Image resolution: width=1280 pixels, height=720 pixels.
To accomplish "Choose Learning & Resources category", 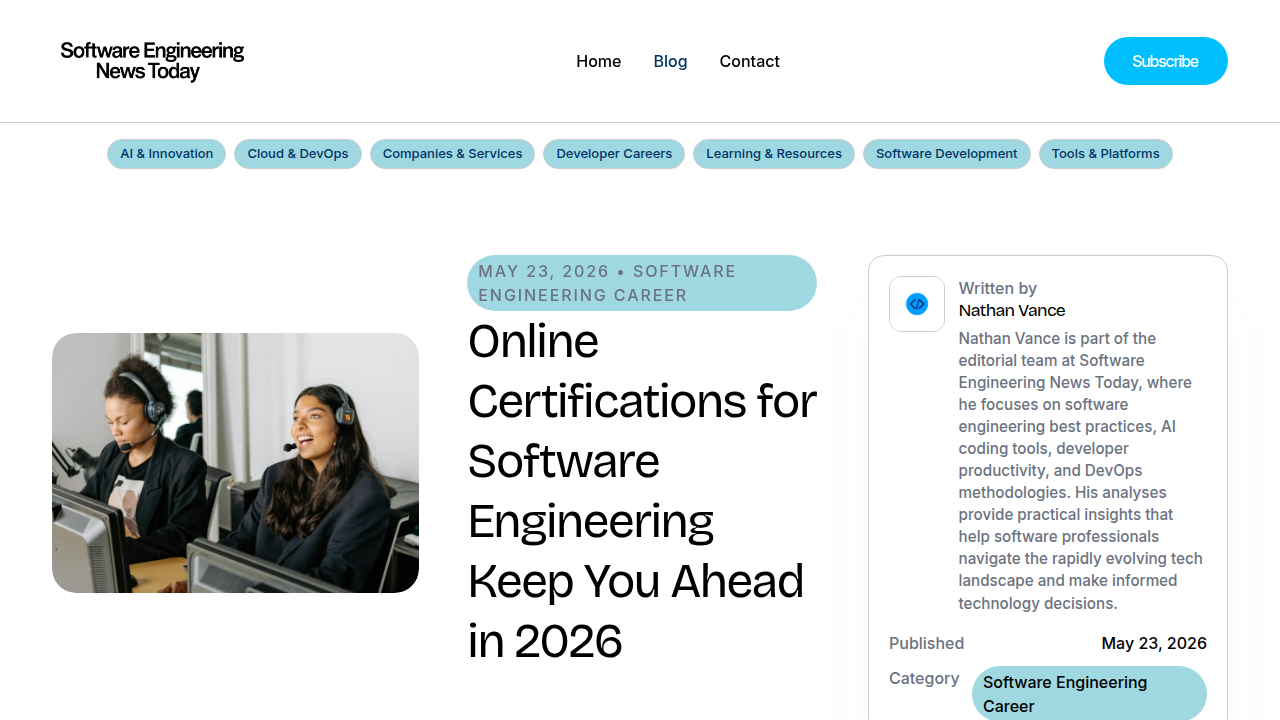I will point(774,154).
